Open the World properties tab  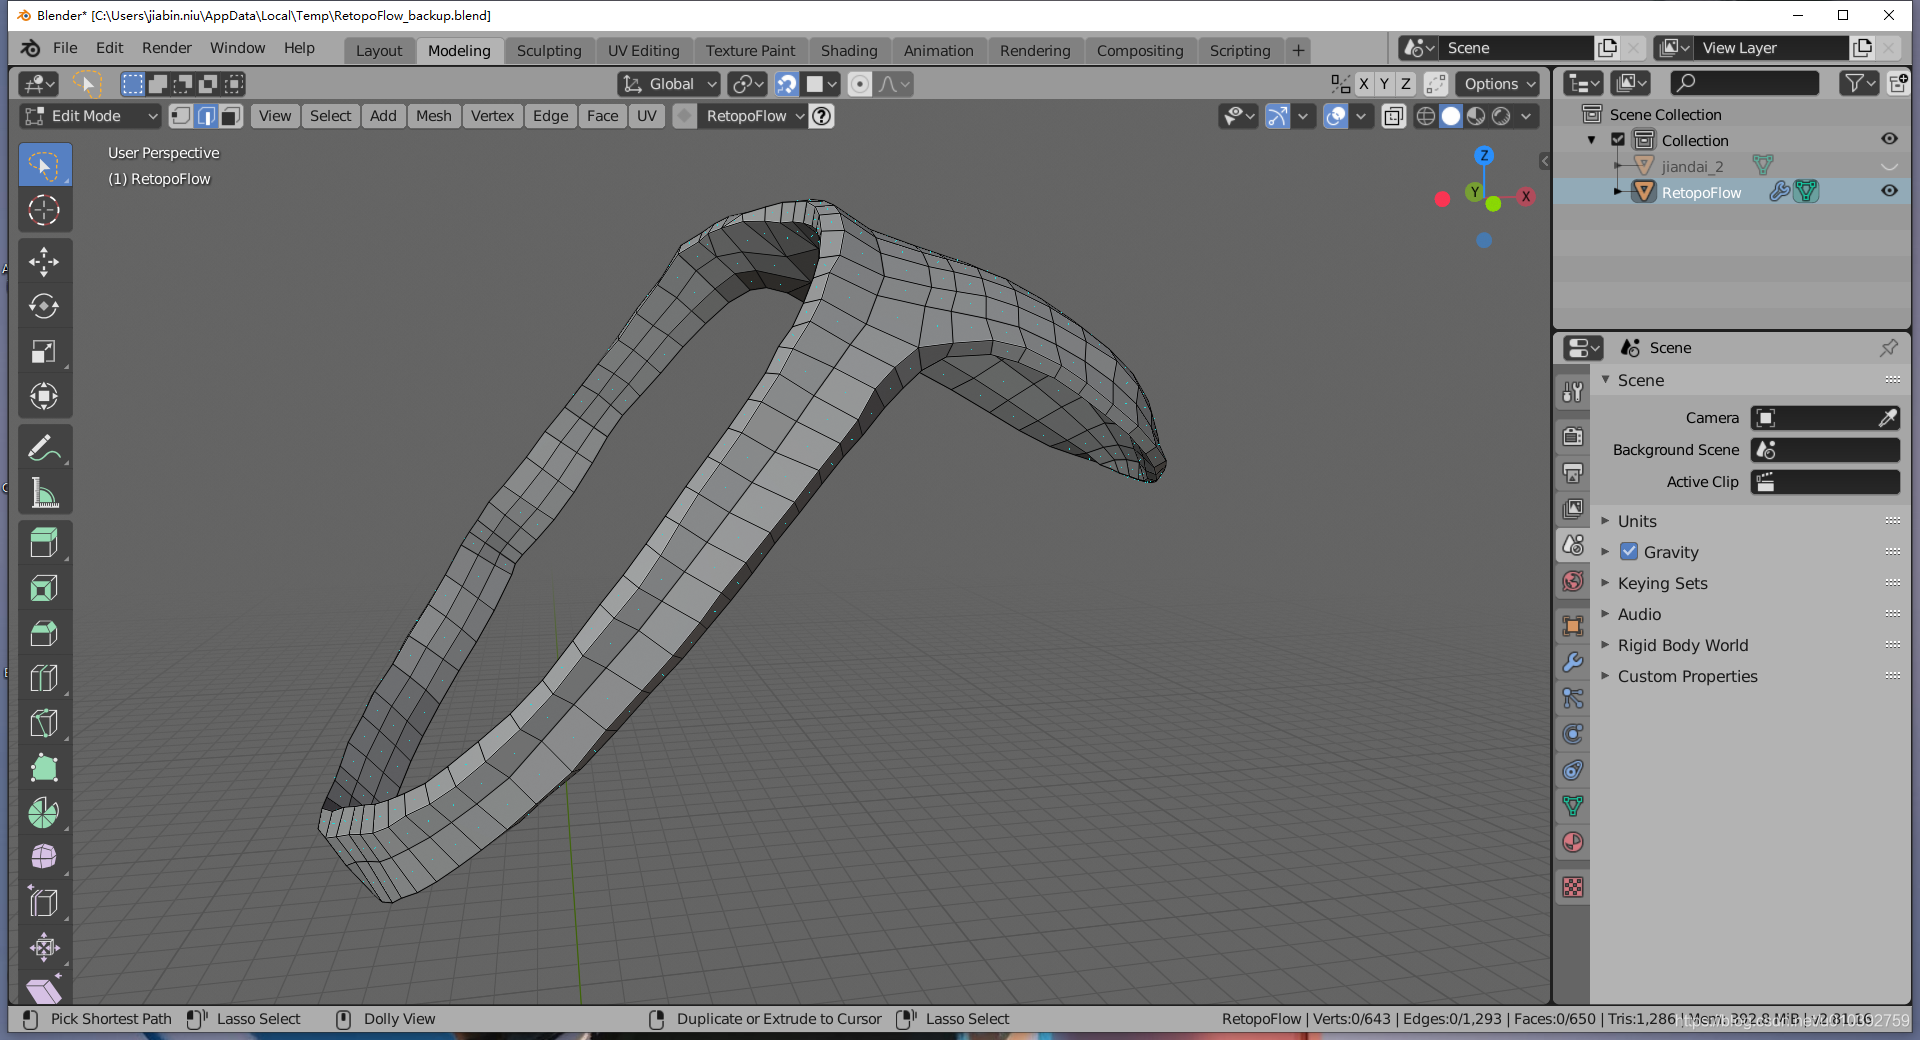point(1573,581)
